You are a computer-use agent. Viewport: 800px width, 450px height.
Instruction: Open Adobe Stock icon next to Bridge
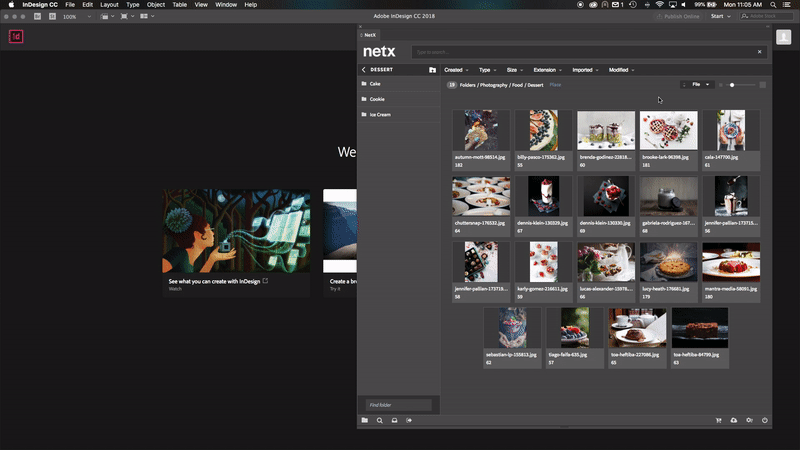point(52,16)
